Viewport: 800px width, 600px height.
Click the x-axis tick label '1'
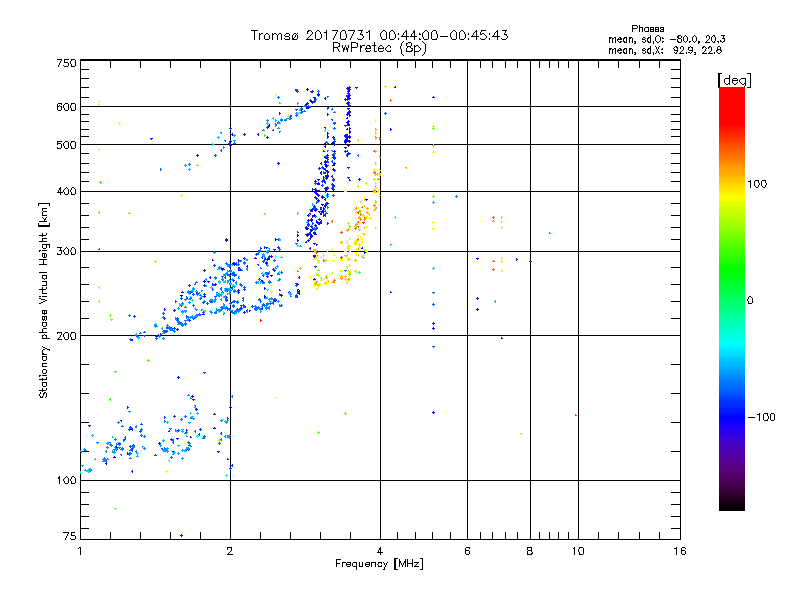[80, 551]
